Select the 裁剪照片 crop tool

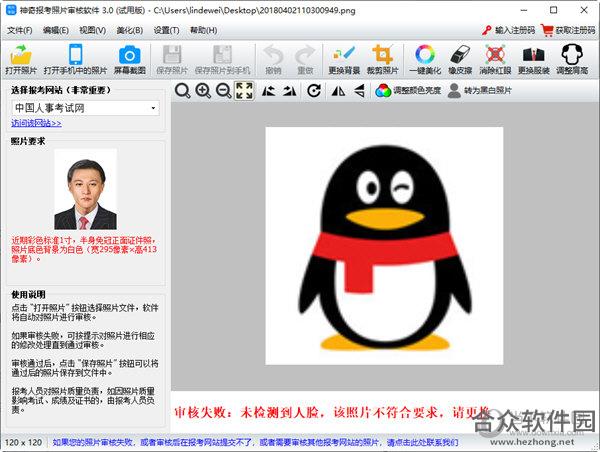point(383,59)
